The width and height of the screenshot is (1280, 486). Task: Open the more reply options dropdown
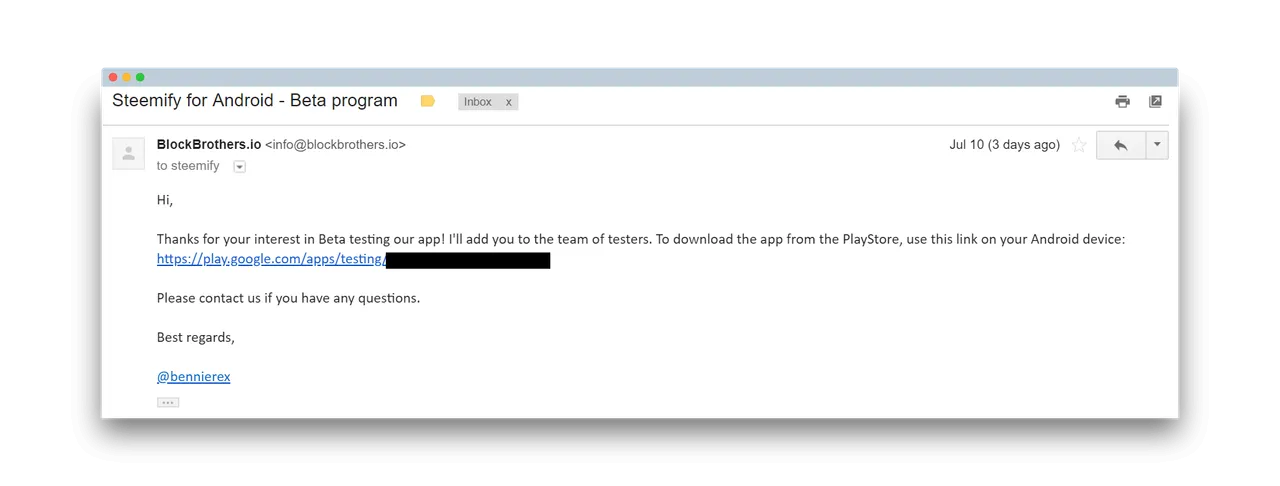pyautogui.click(x=1156, y=145)
